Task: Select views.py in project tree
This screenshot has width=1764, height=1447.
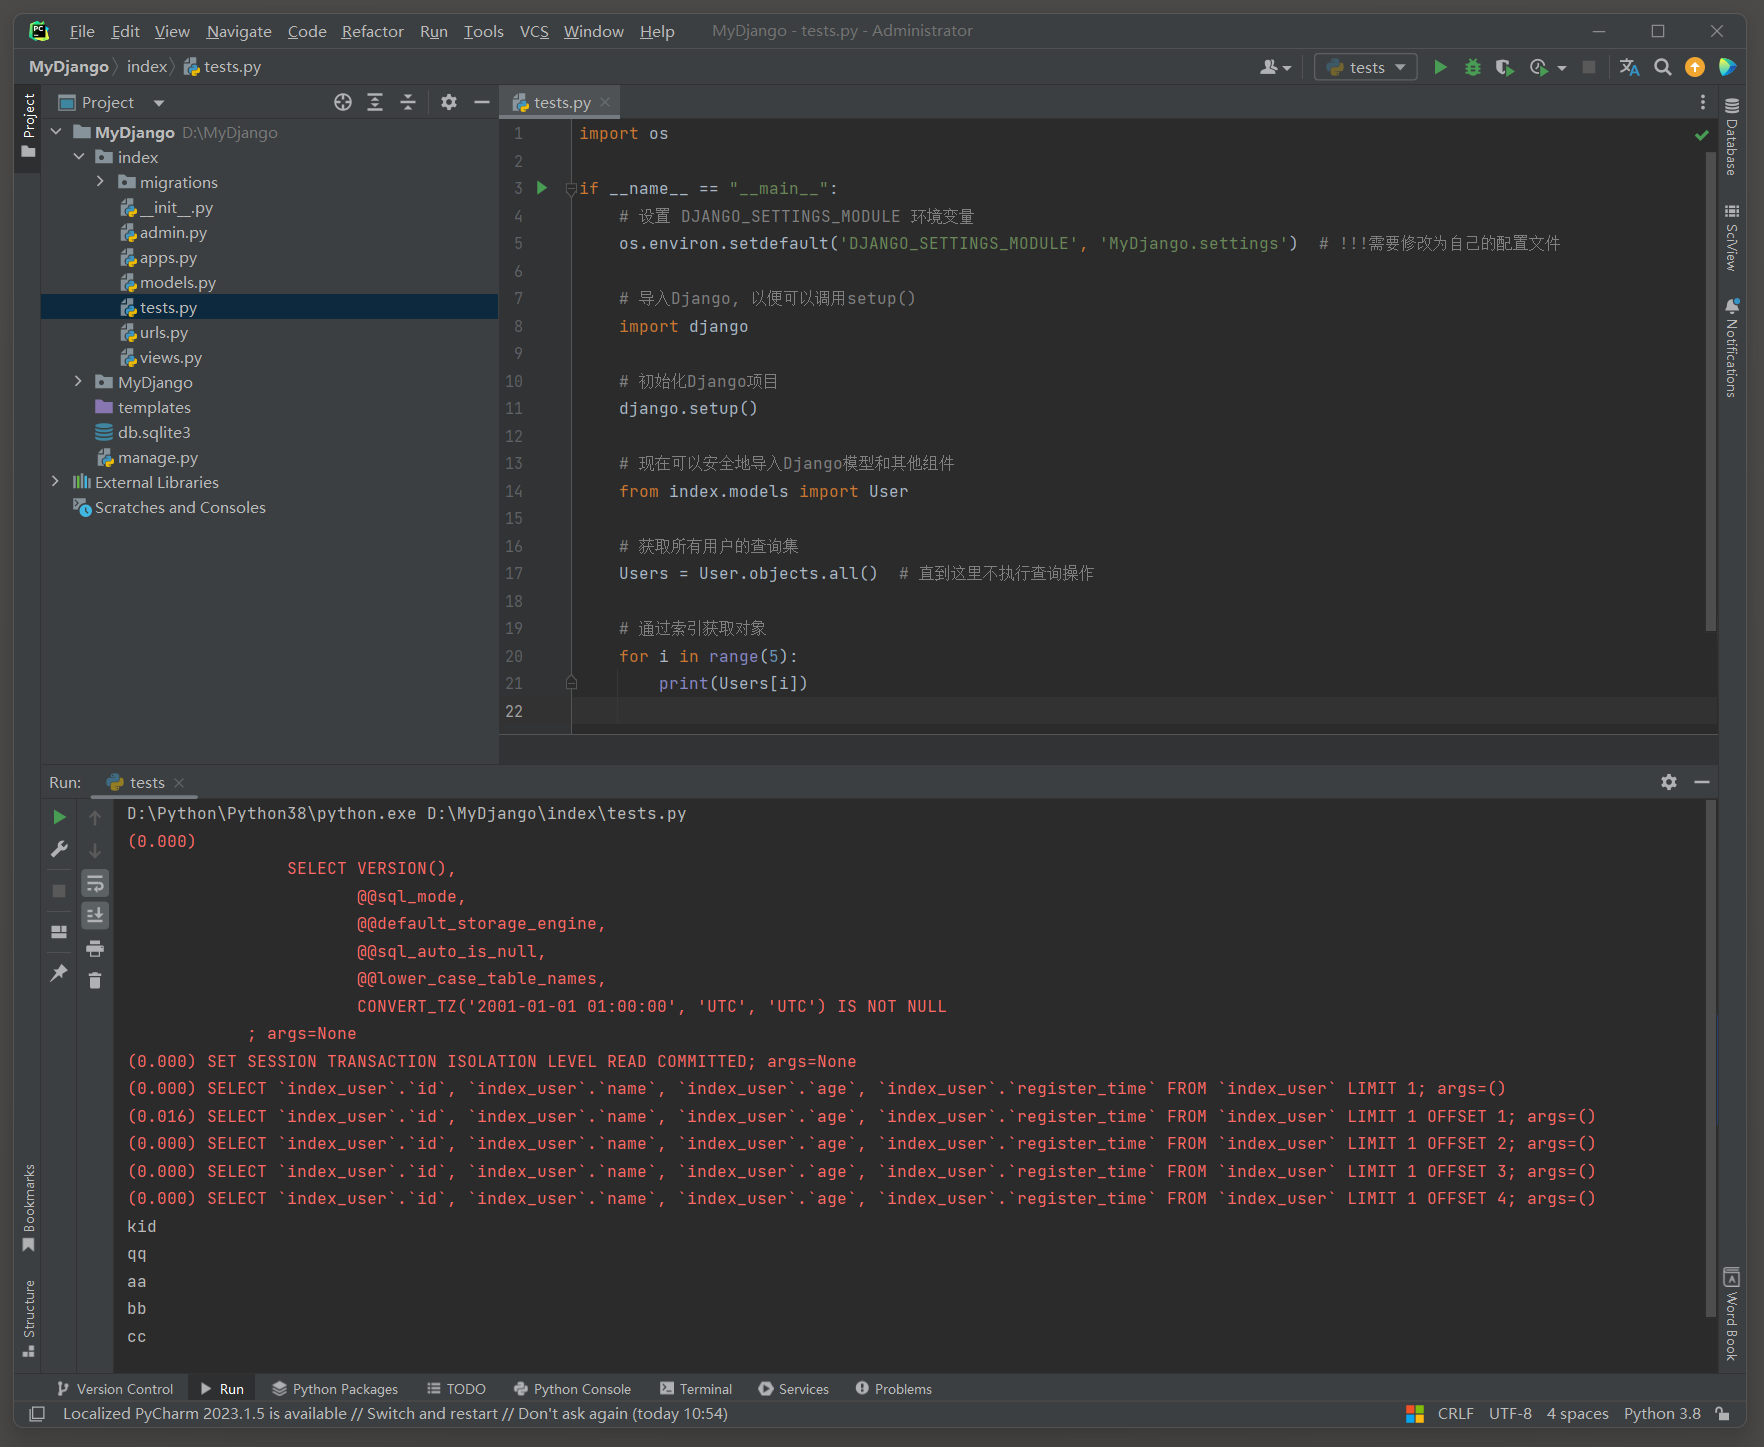Action: point(170,357)
